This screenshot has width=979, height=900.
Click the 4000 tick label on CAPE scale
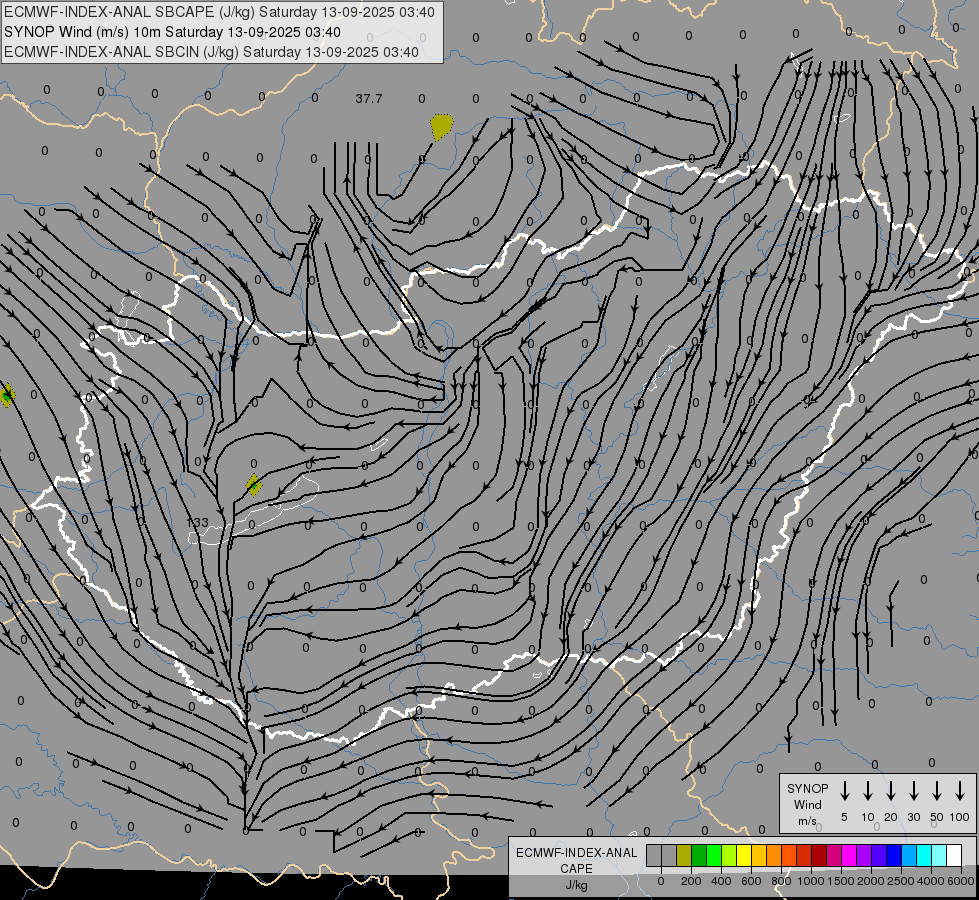931,881
